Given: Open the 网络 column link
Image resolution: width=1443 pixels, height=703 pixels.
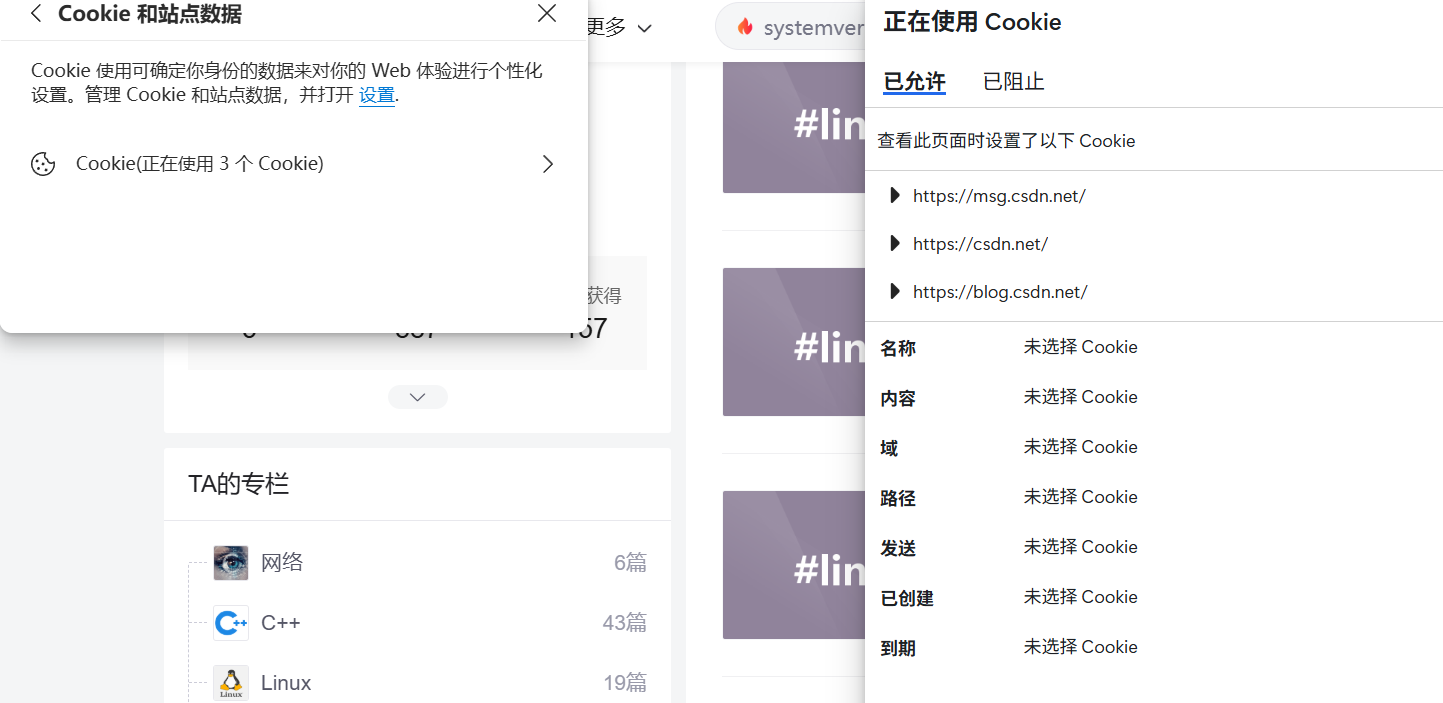Looking at the screenshot, I should tap(282, 563).
